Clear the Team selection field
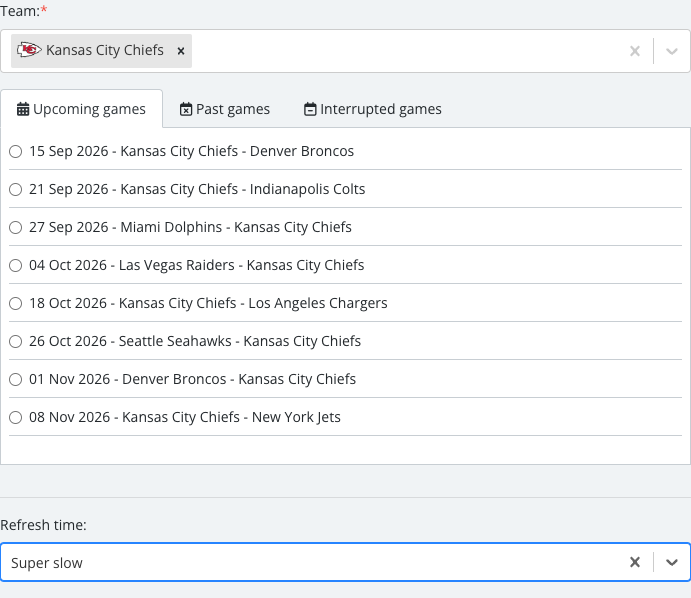The image size is (691, 598). [635, 51]
